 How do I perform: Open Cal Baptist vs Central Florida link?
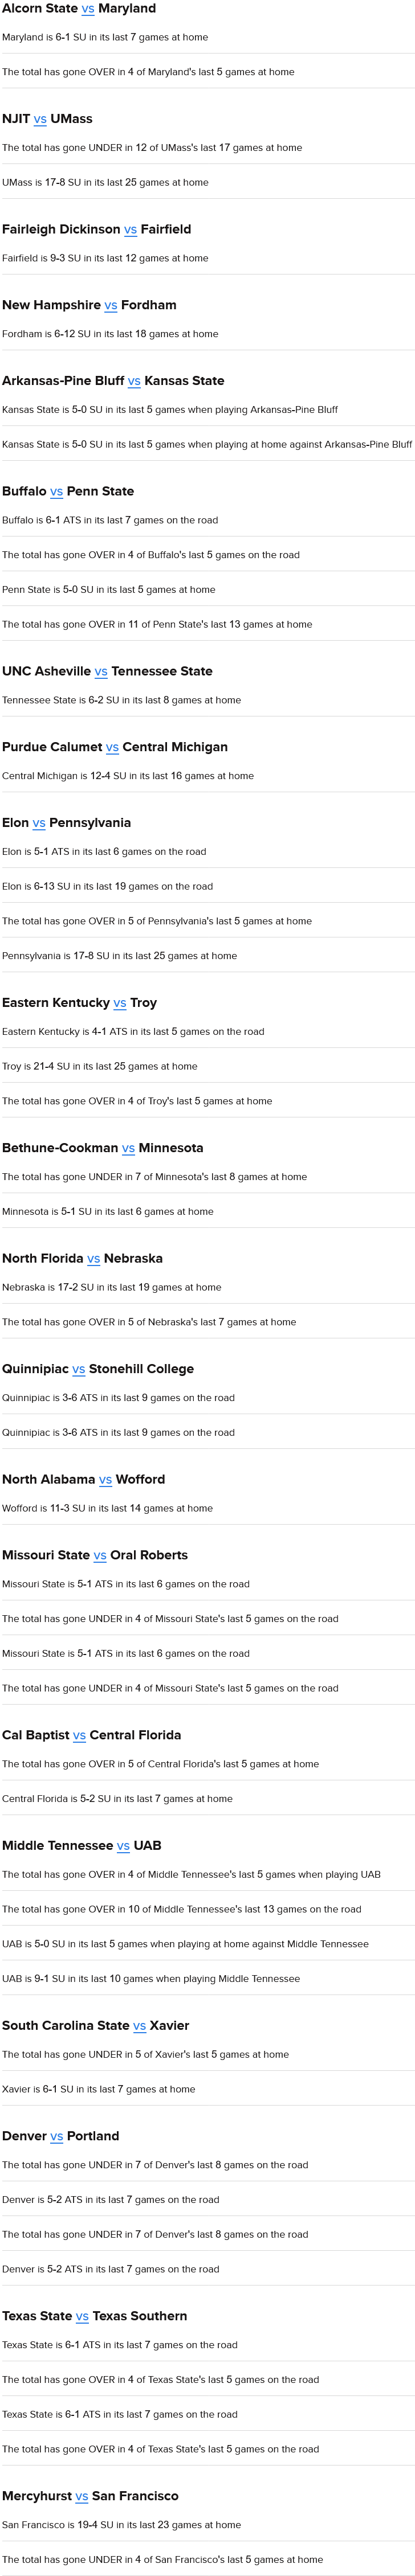click(79, 1736)
